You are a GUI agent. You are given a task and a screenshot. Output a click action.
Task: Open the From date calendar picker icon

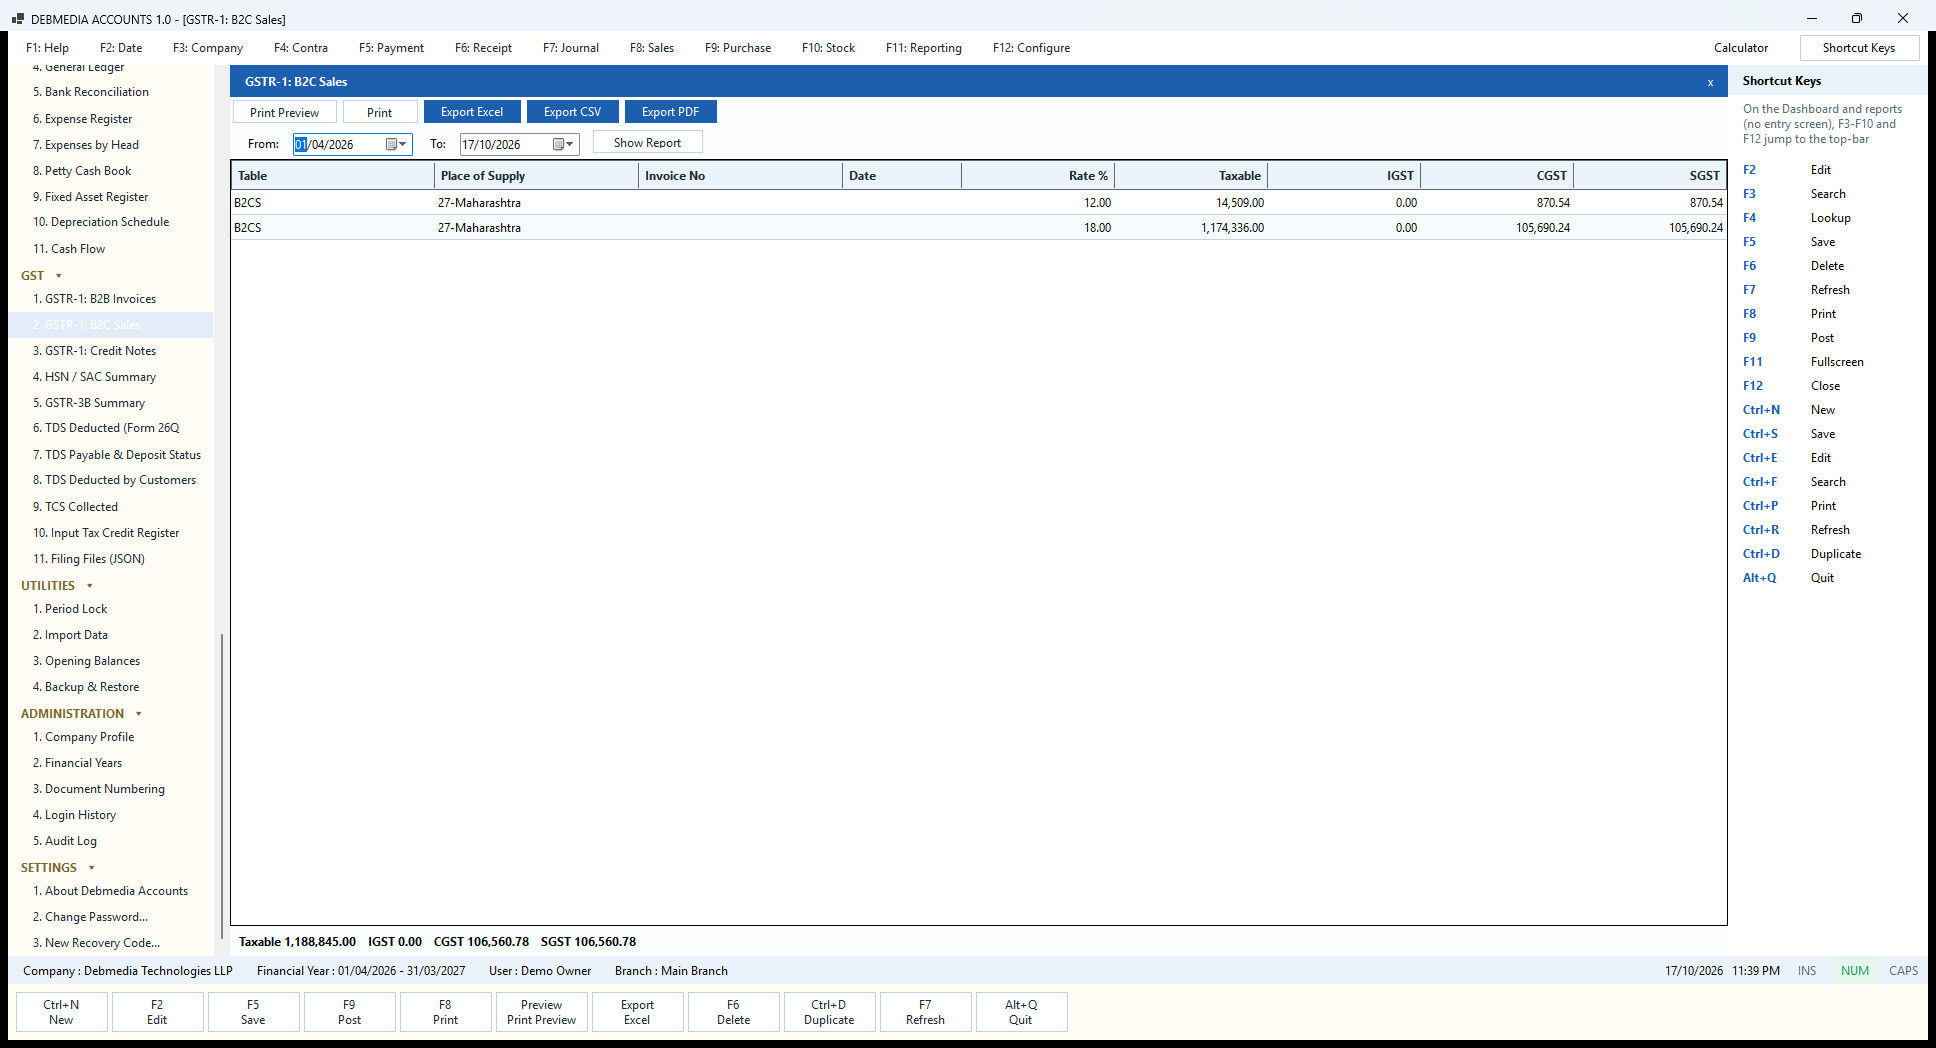tap(391, 144)
